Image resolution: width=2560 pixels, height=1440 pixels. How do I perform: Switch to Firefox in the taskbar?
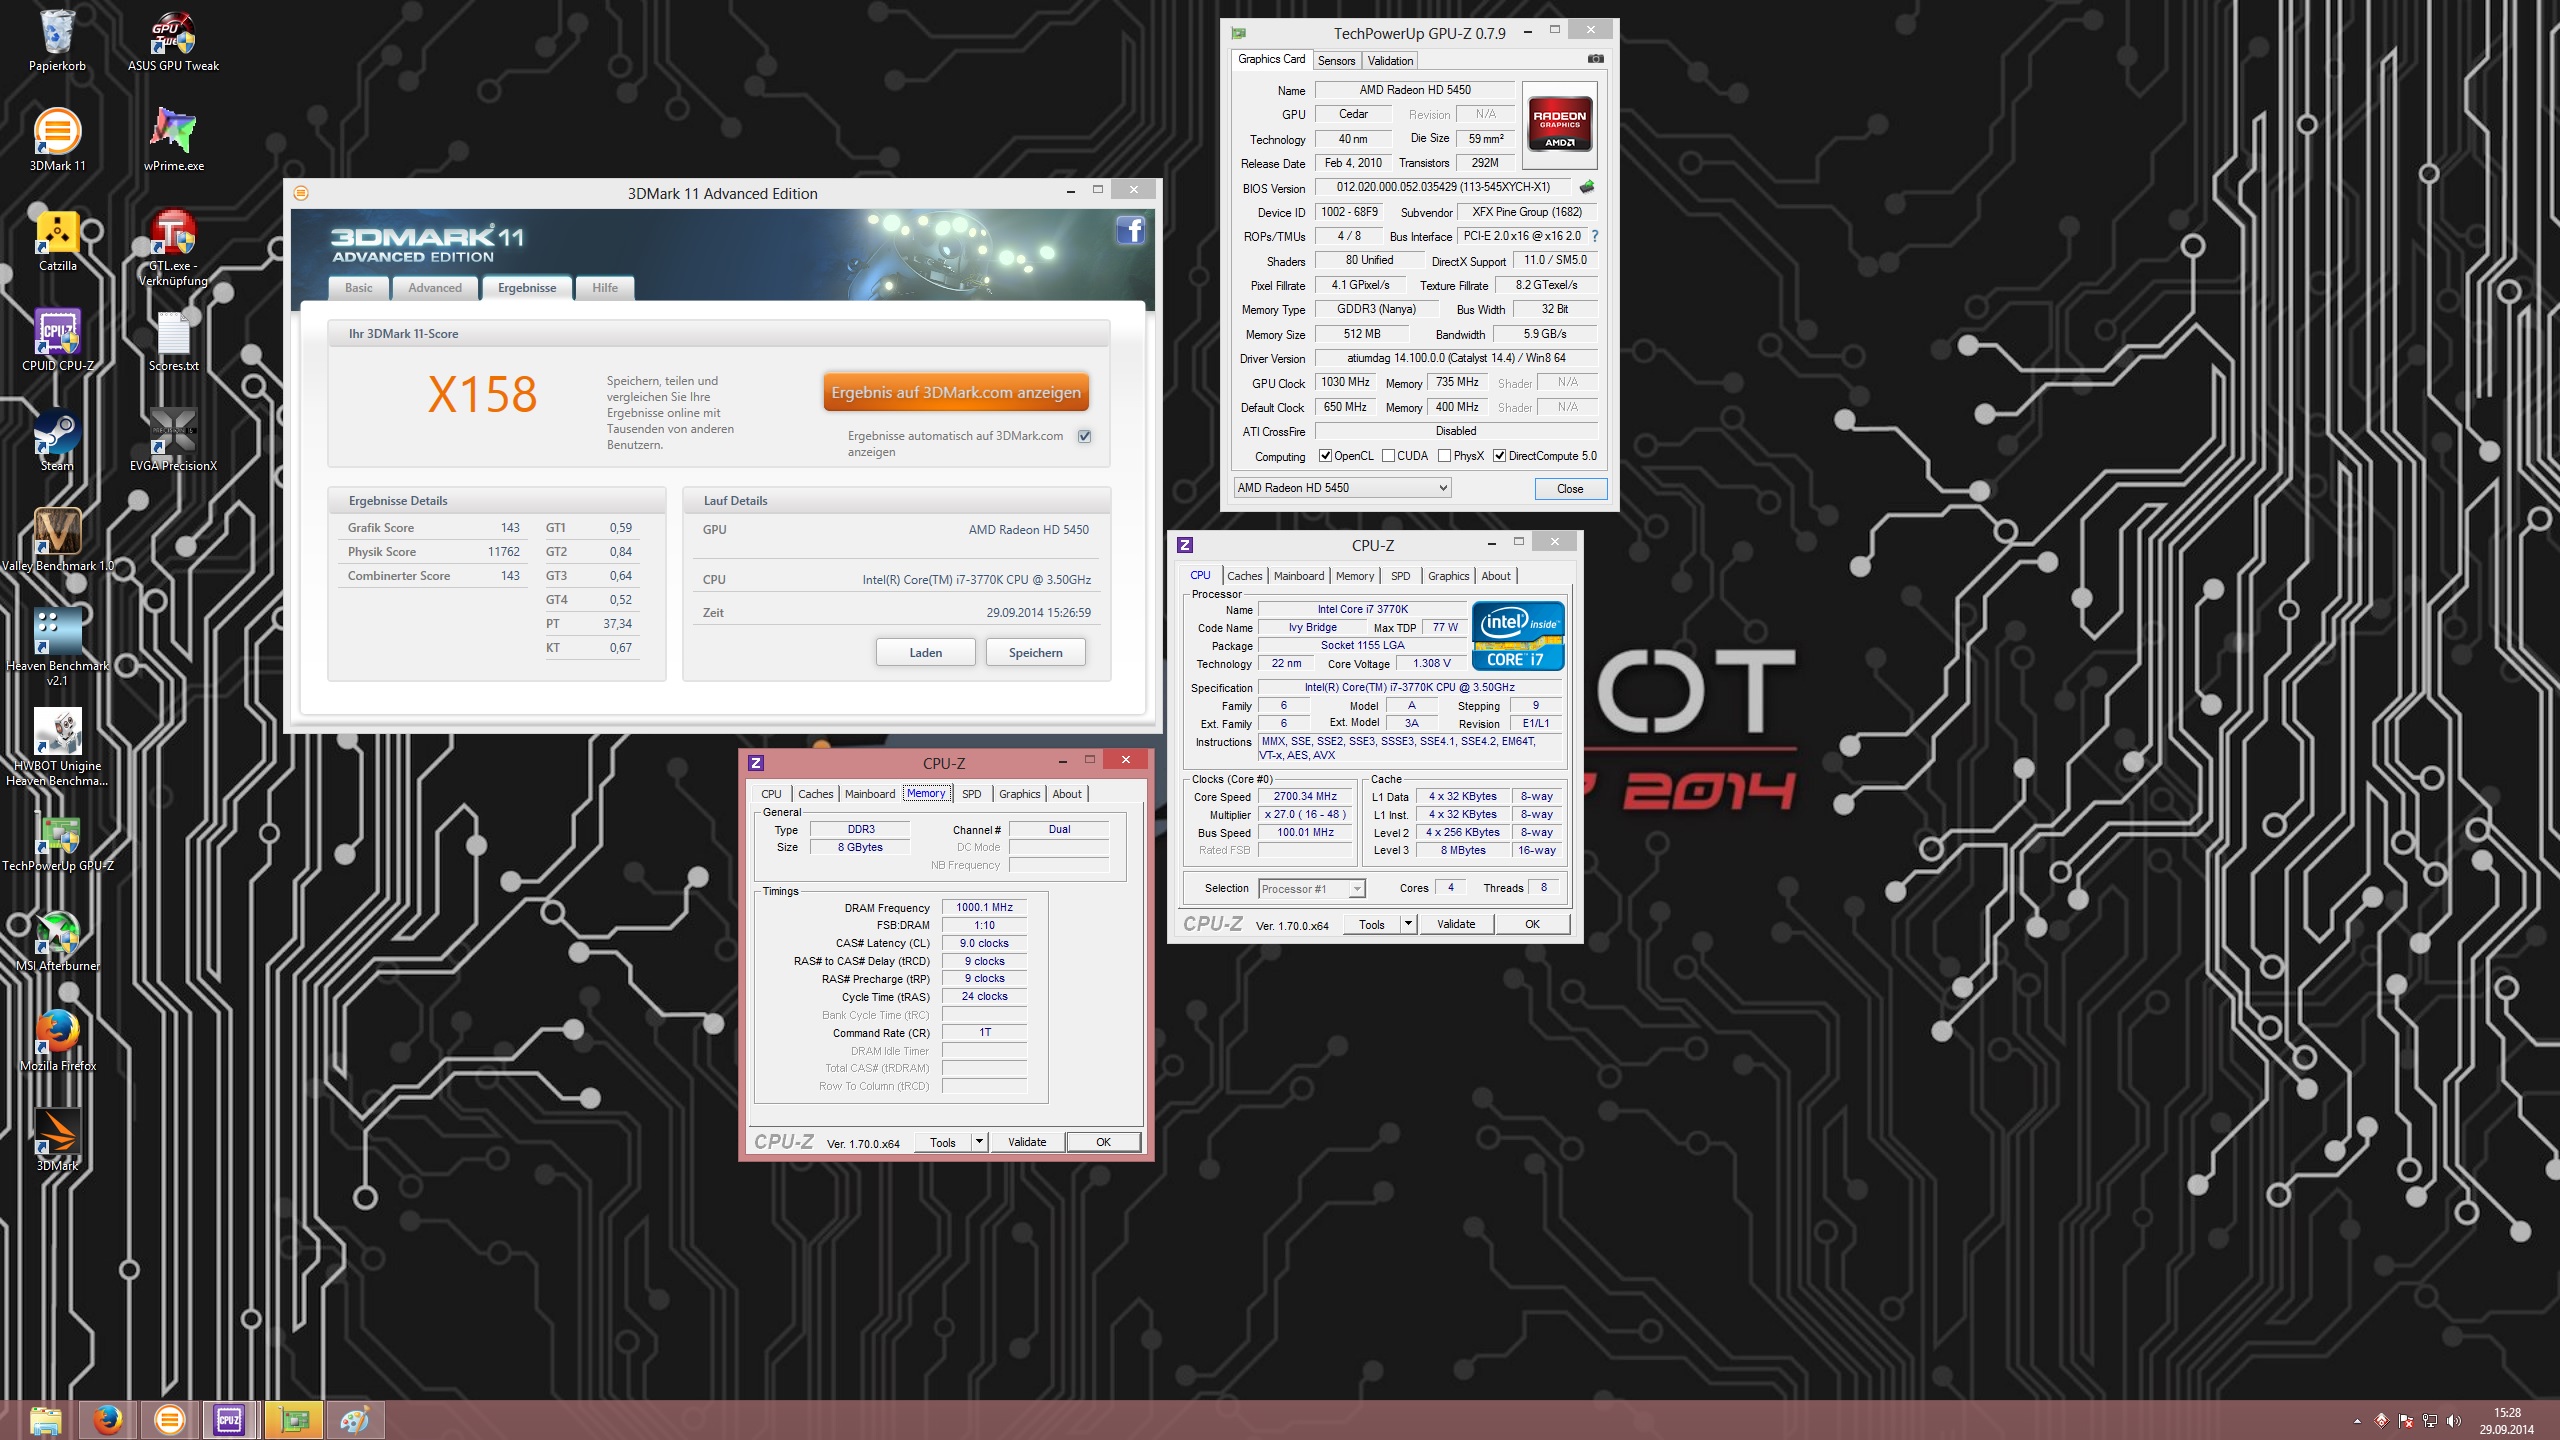tap(107, 1420)
